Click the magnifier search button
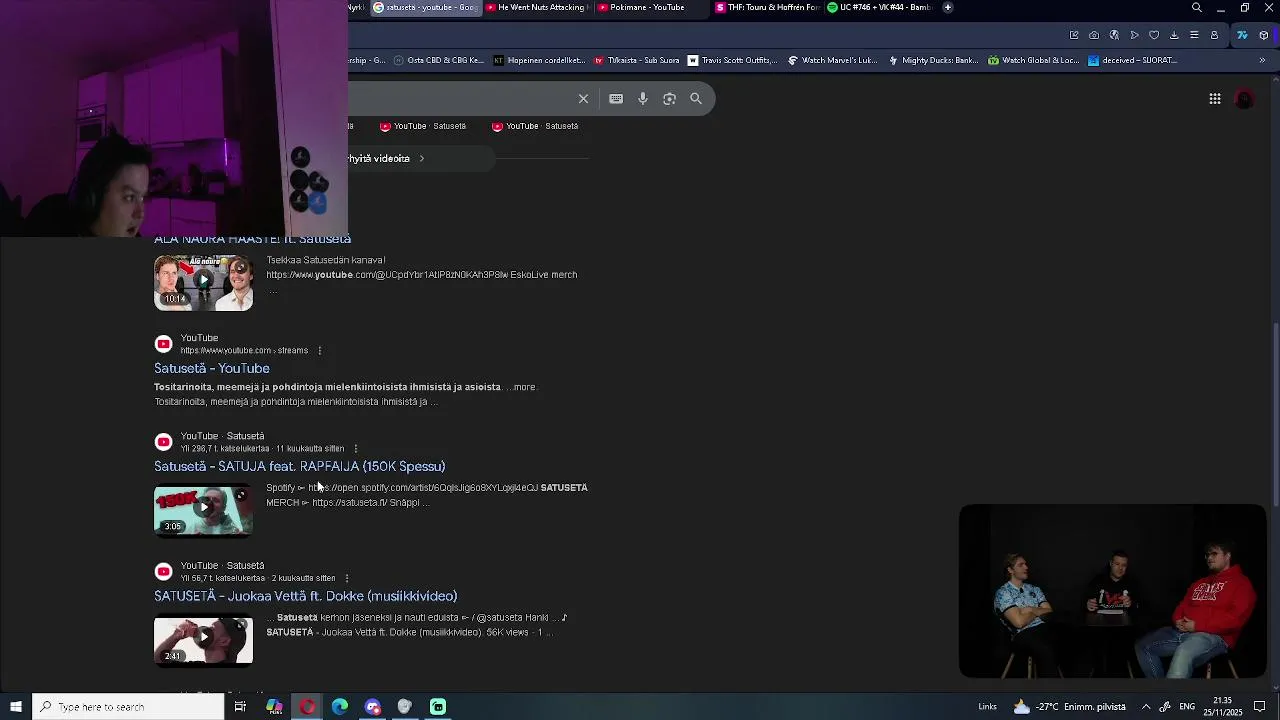This screenshot has height=720, width=1280. click(696, 99)
